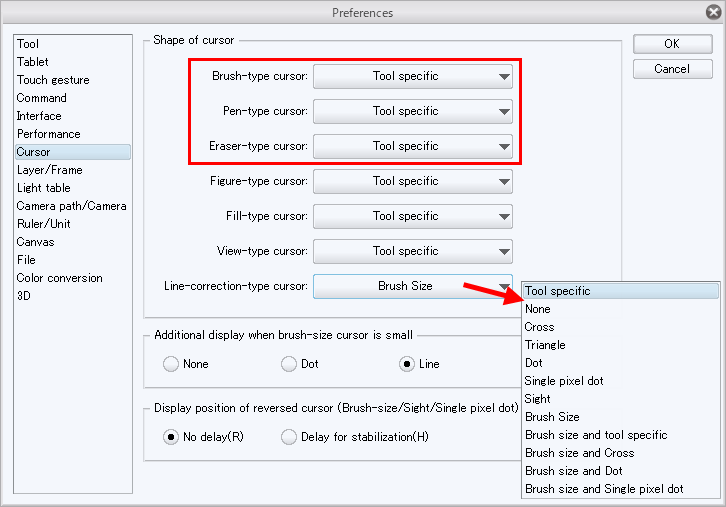
Task: Choose Brush size and Cross
Action: [621, 453]
